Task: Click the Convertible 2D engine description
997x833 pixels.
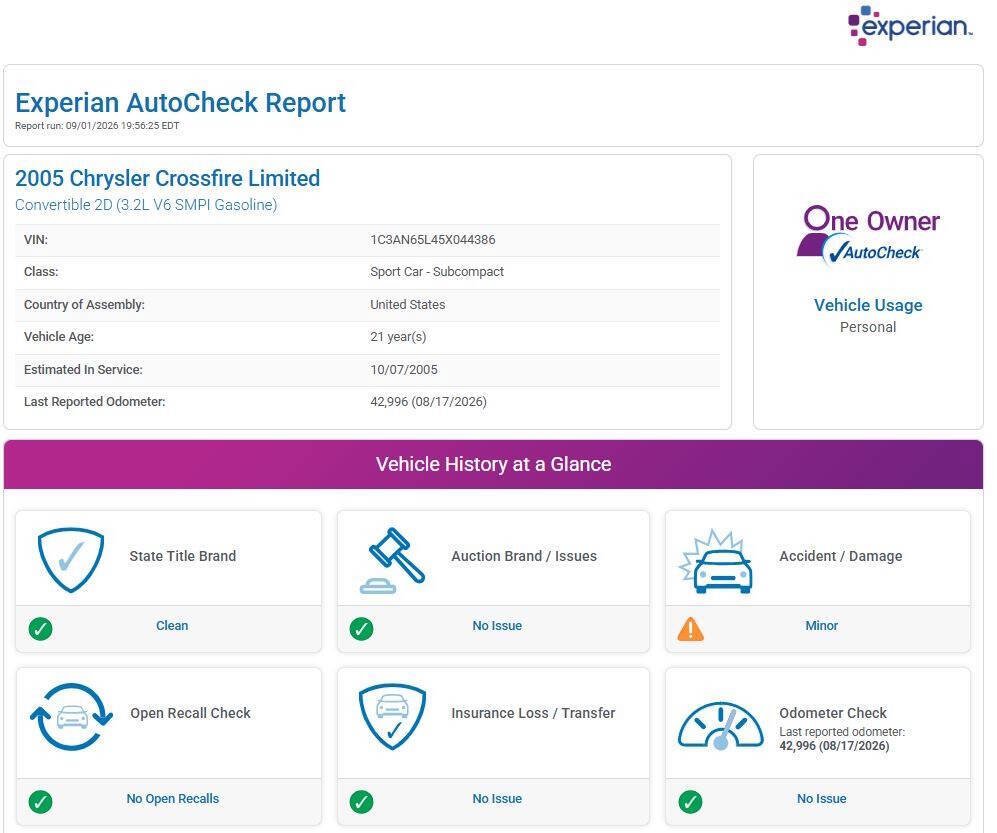Action: click(146, 205)
